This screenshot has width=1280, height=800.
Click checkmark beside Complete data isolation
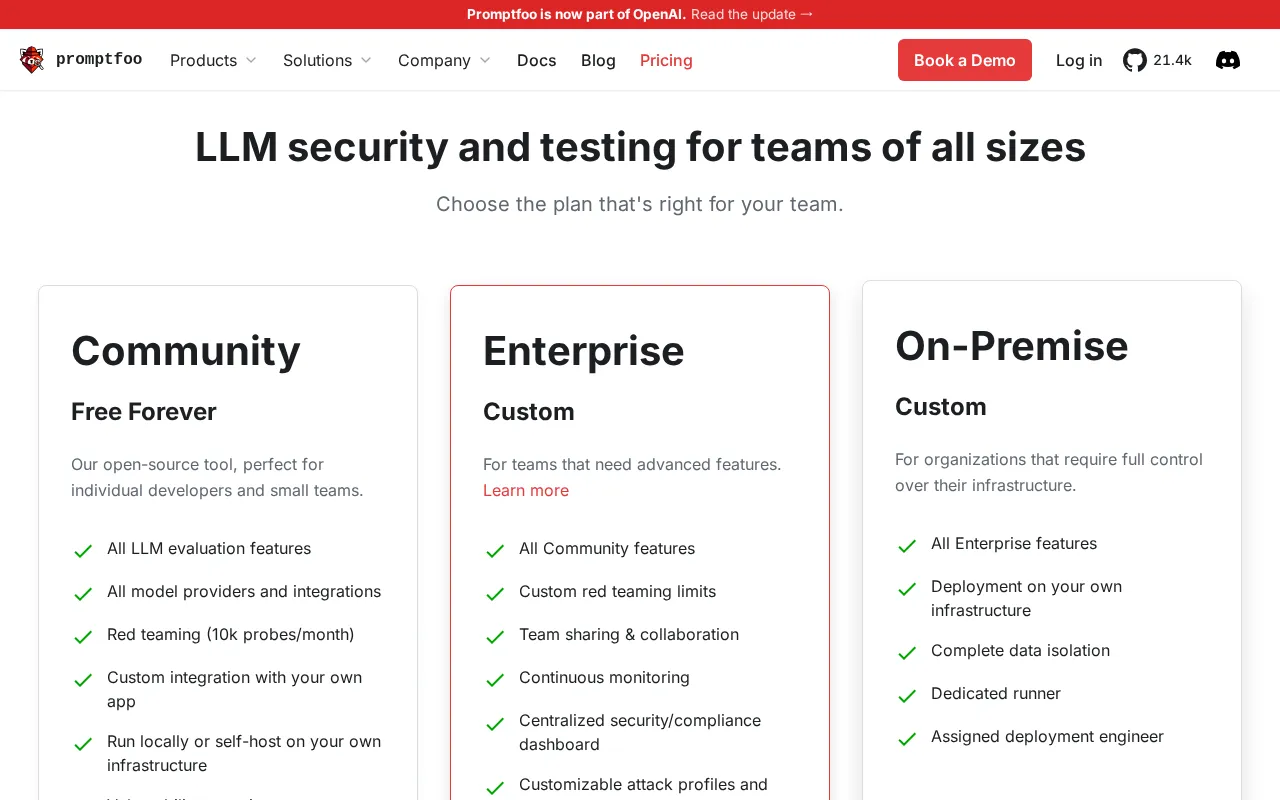[907, 652]
